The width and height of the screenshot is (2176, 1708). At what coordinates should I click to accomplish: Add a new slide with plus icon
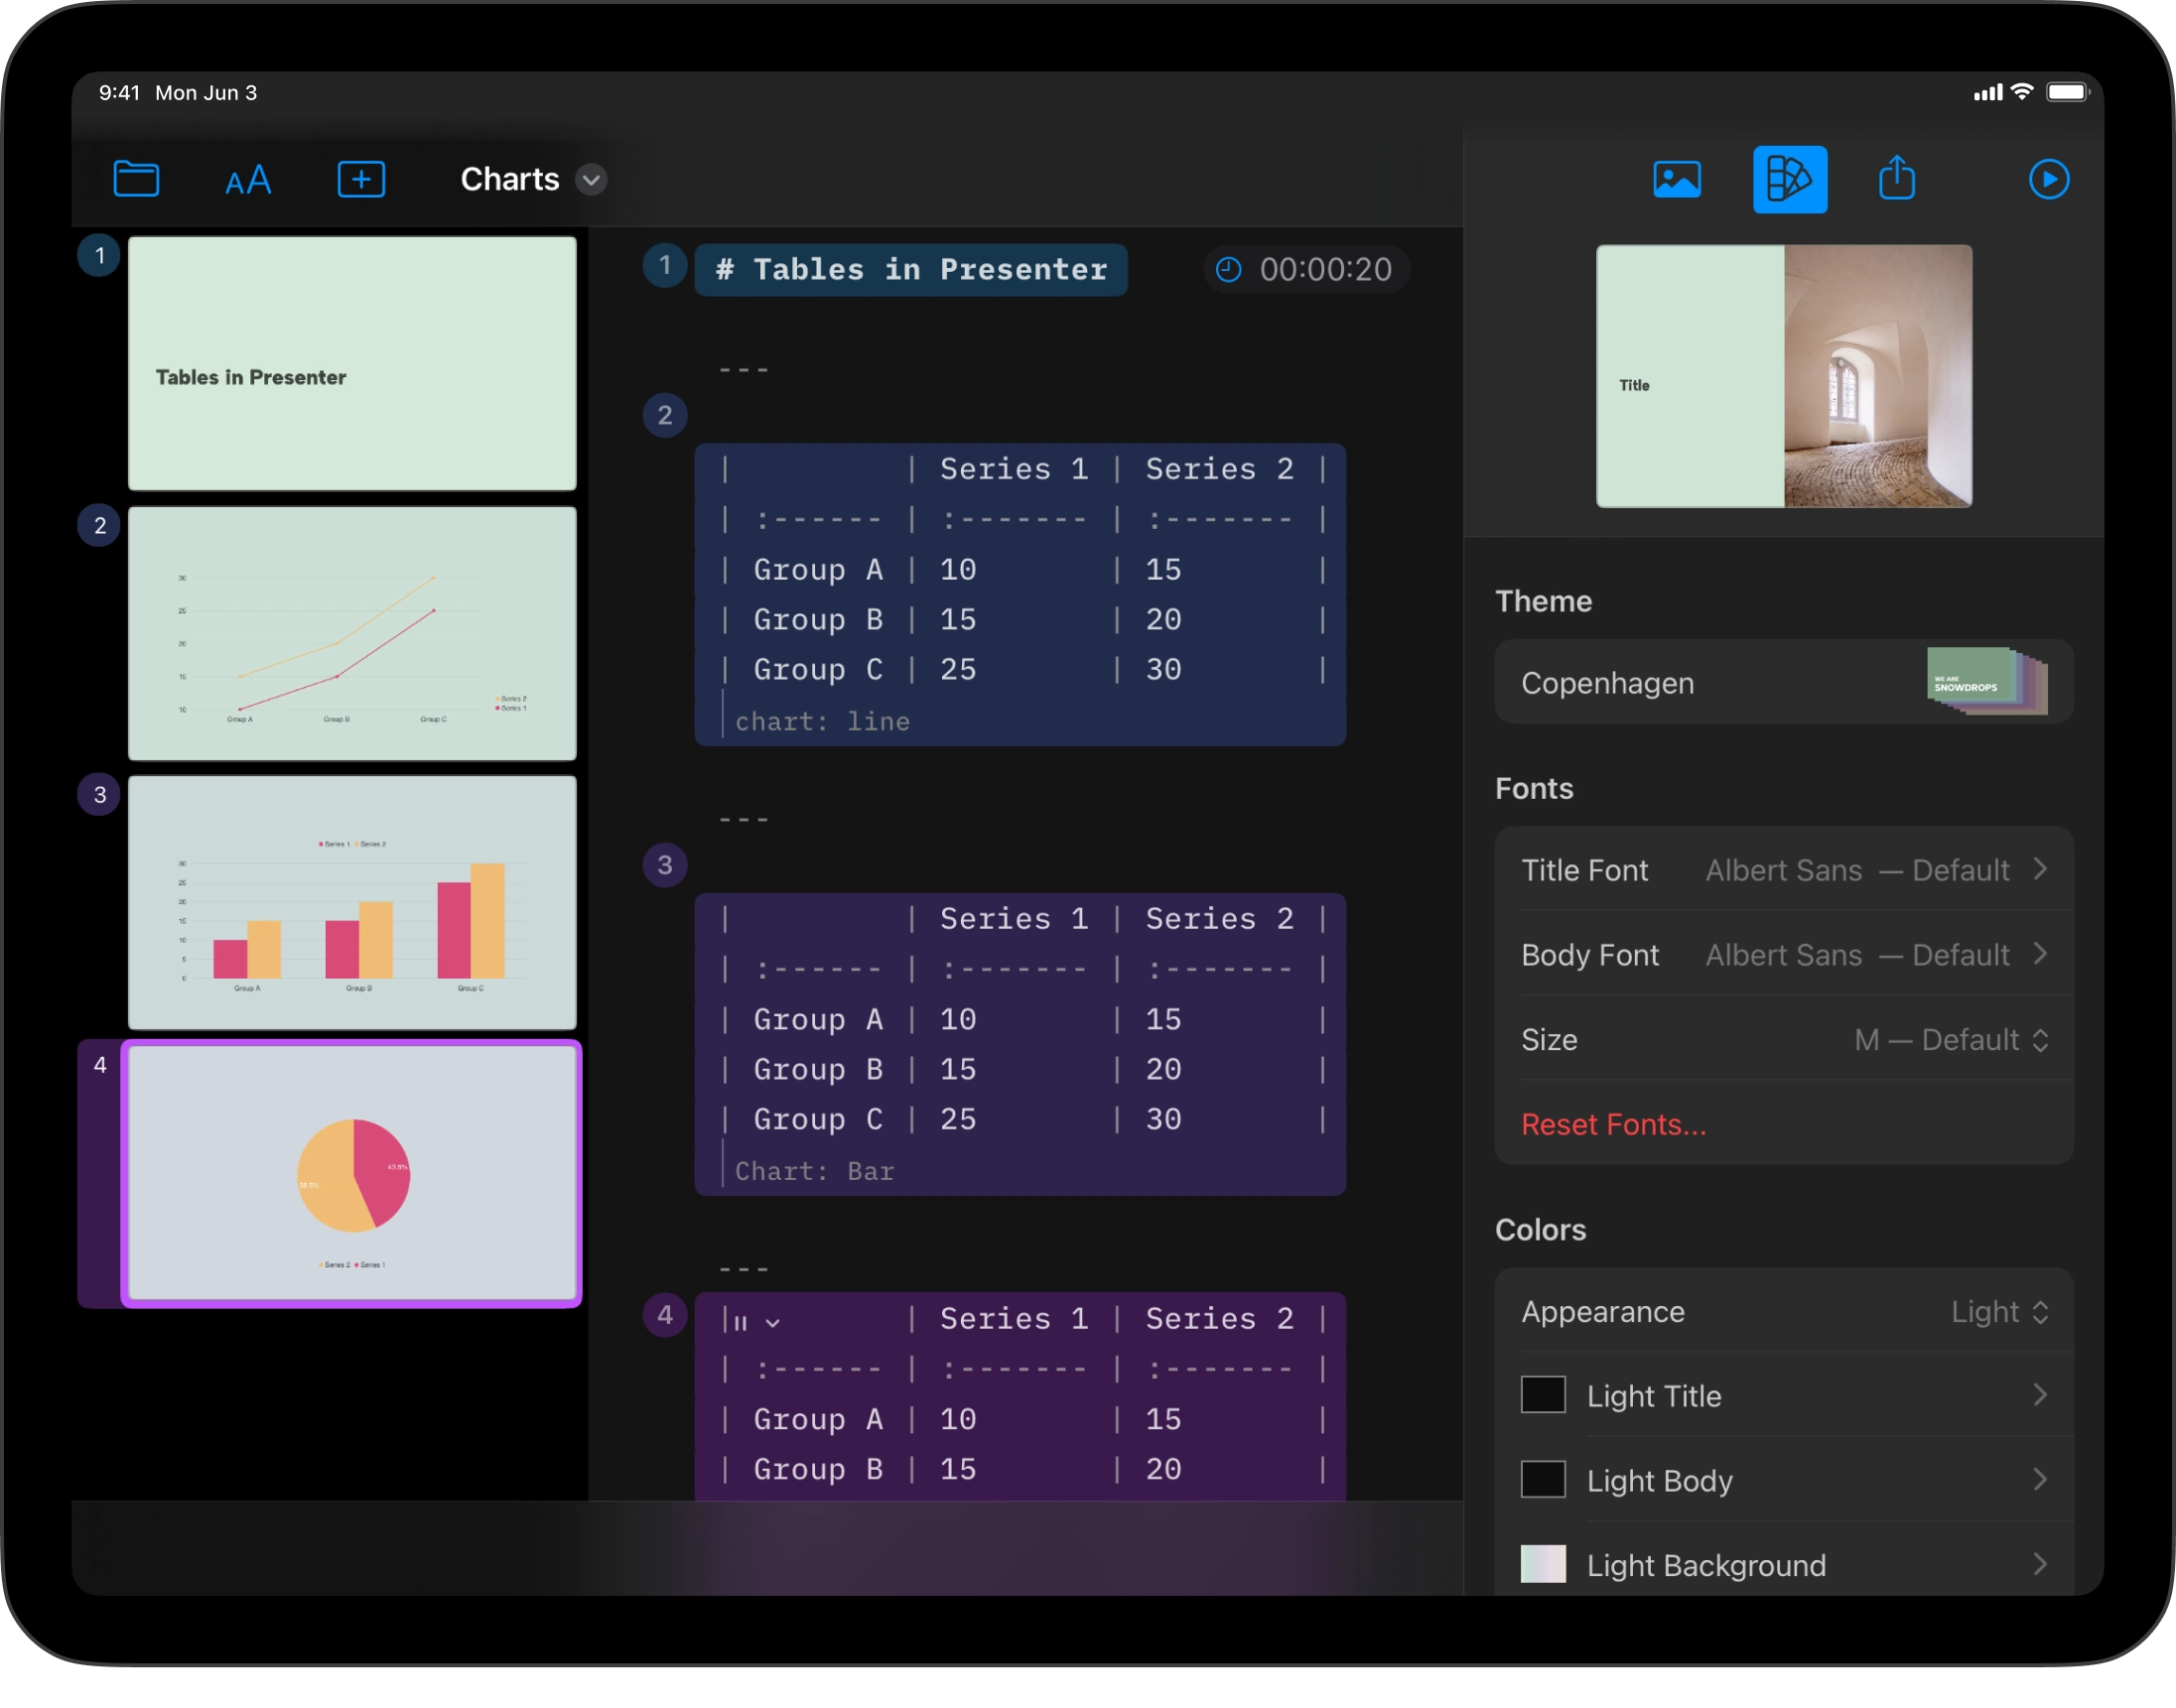(x=361, y=180)
